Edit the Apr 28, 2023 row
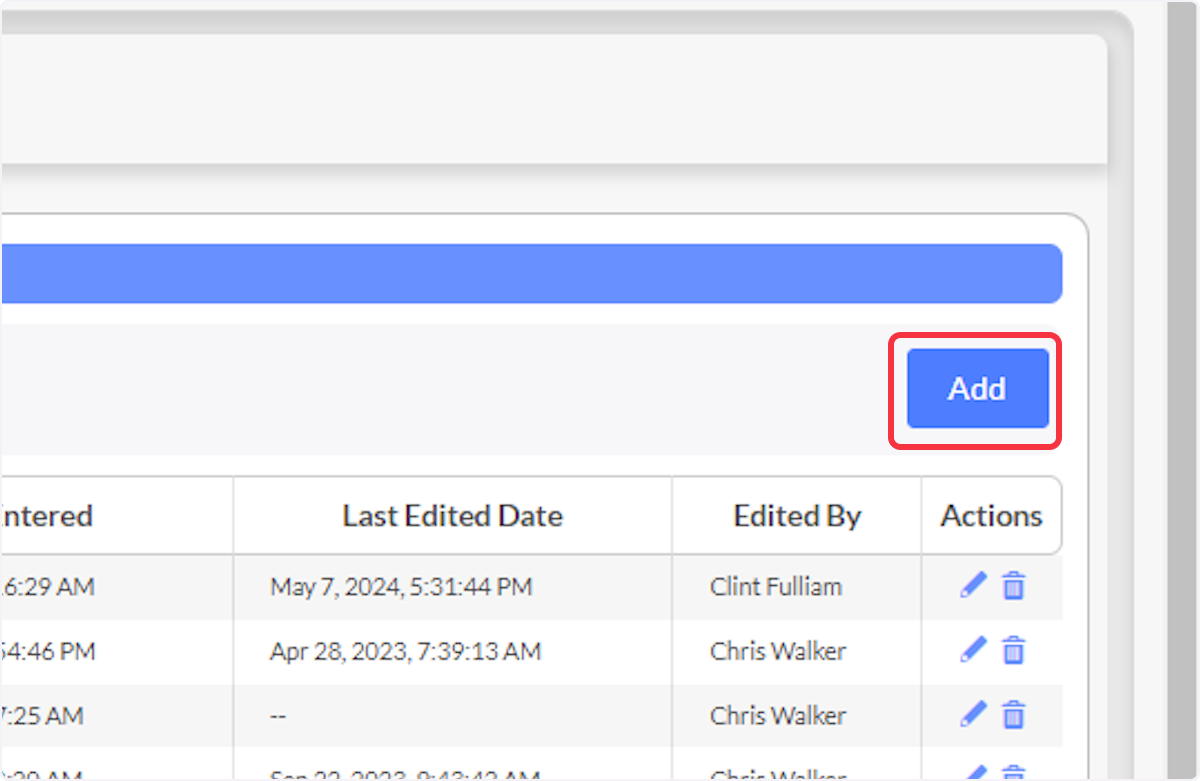Image resolution: width=1200 pixels, height=781 pixels. coord(973,650)
